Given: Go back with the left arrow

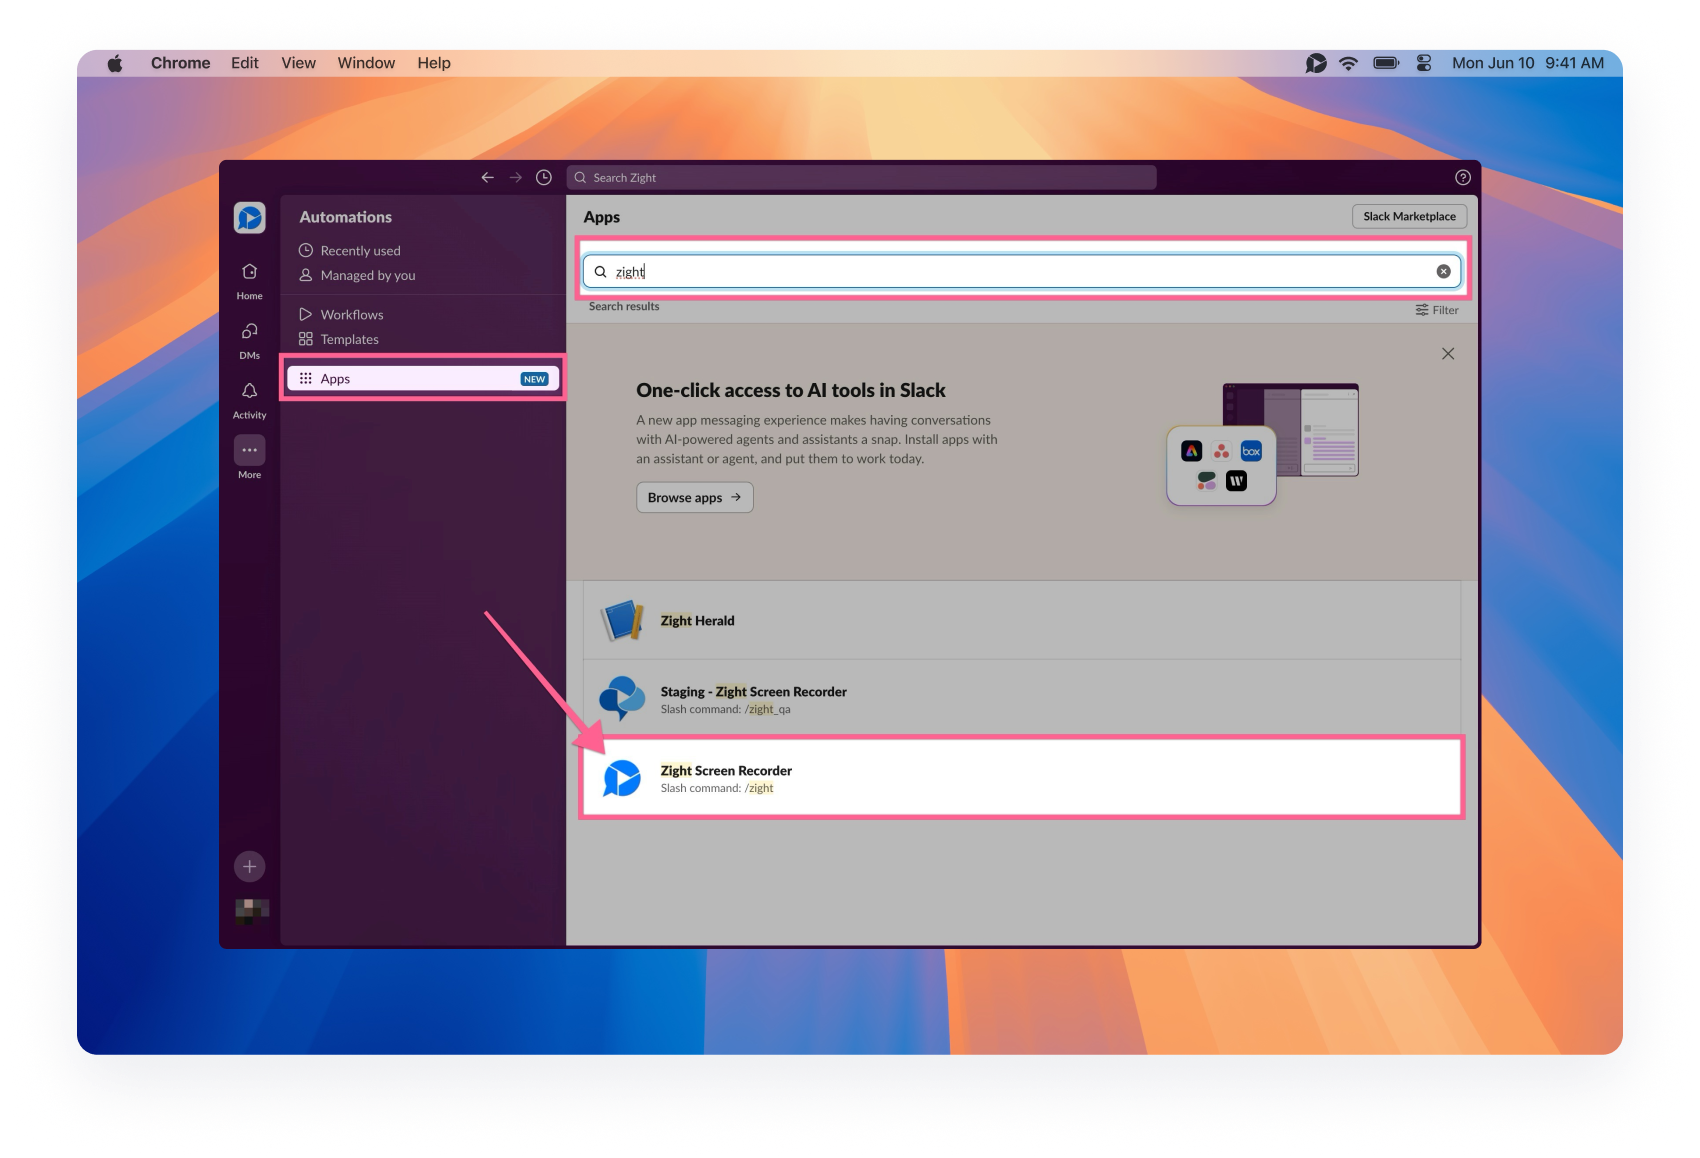Looking at the screenshot, I should point(487,177).
